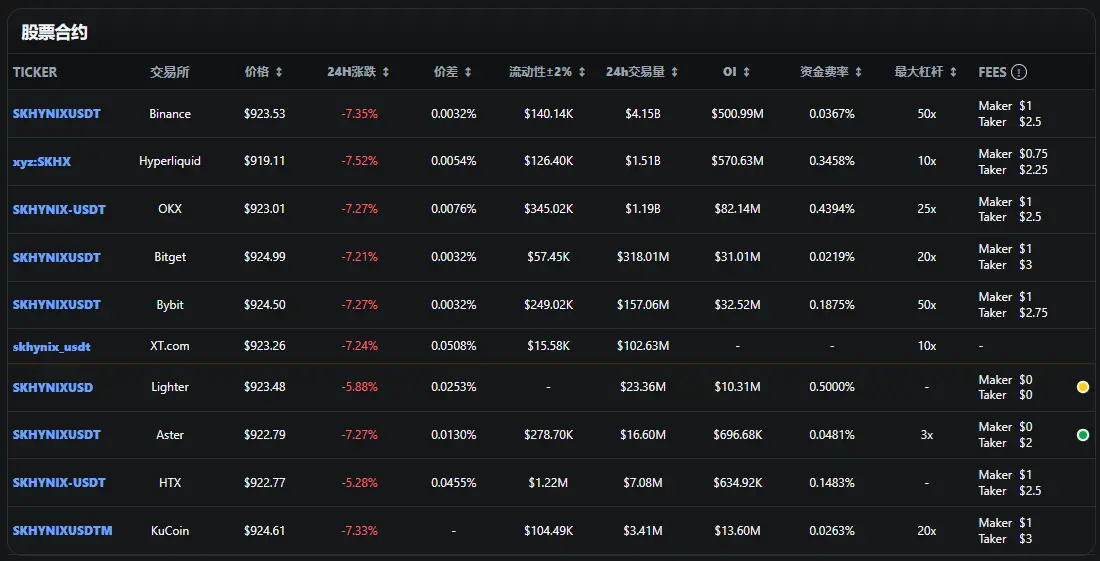The image size is (1100, 561).
Task: Click -7.35% change in Binance row
Action: tap(359, 114)
